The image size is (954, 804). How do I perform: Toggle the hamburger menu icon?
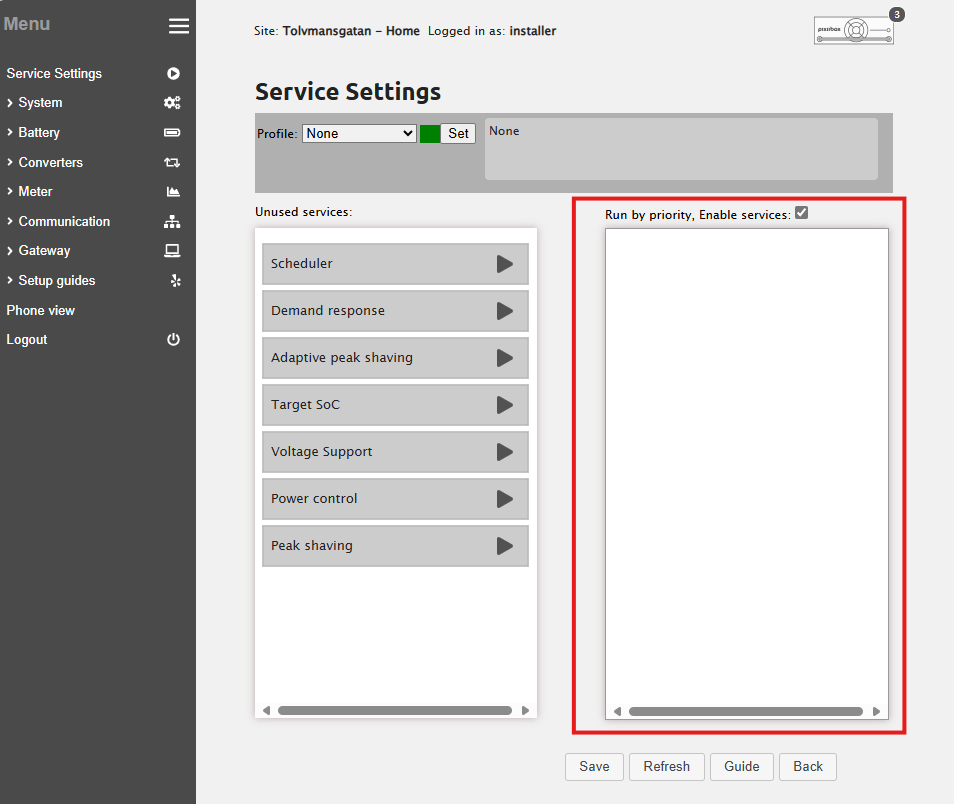tap(179, 26)
